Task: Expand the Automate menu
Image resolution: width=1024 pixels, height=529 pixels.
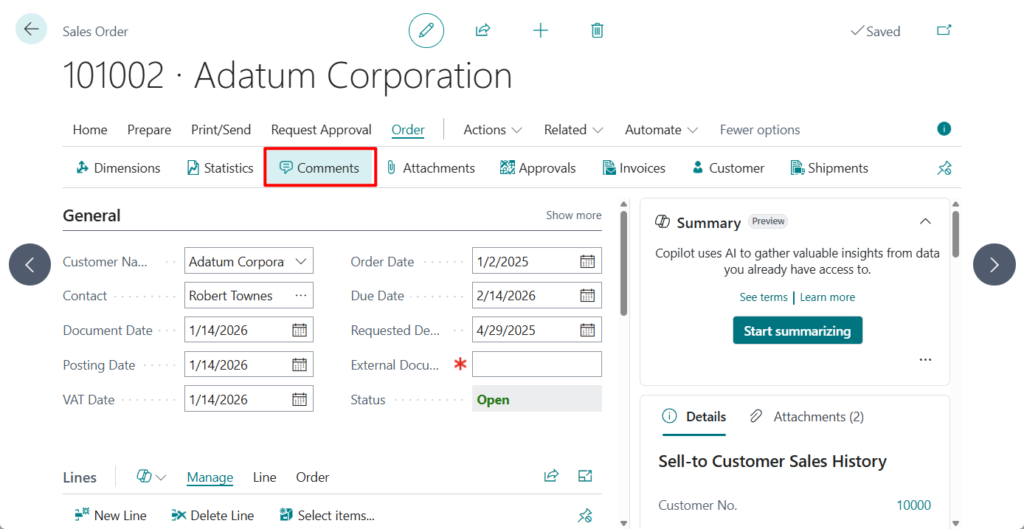Action: pyautogui.click(x=662, y=130)
